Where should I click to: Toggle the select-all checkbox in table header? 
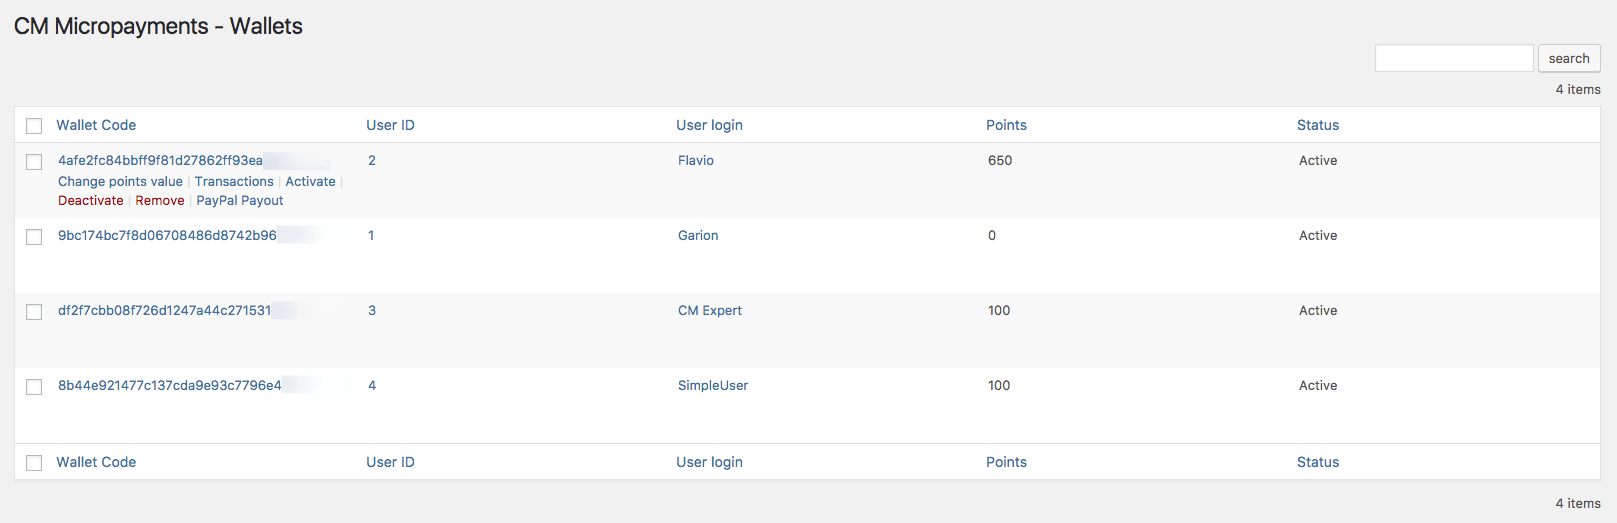(34, 126)
